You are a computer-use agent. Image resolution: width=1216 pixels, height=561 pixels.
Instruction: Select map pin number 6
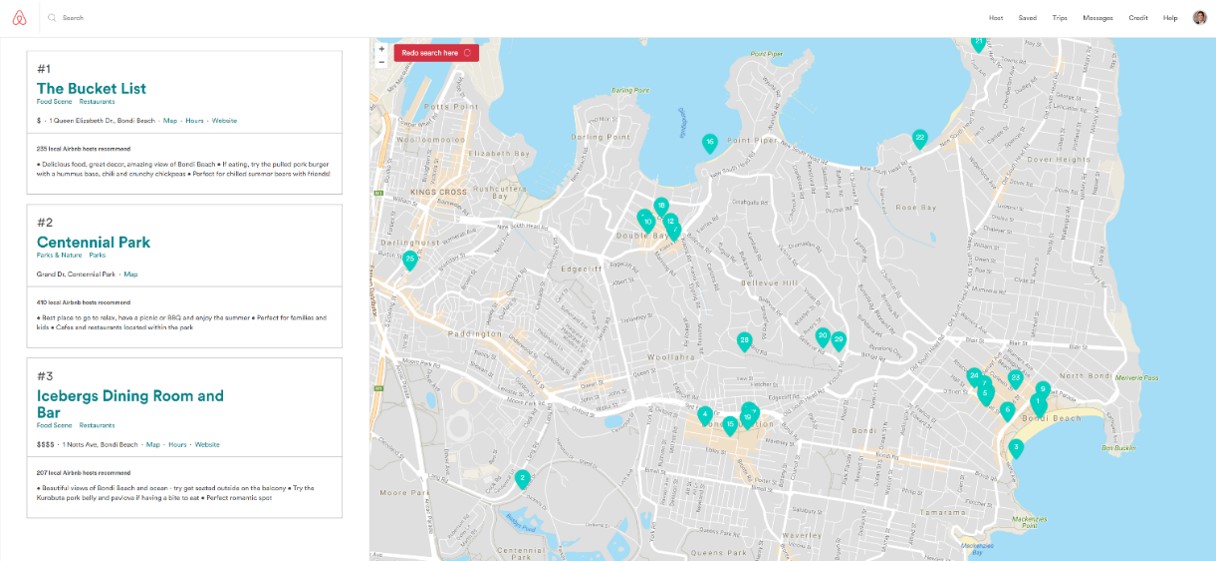pyautogui.click(x=1007, y=410)
